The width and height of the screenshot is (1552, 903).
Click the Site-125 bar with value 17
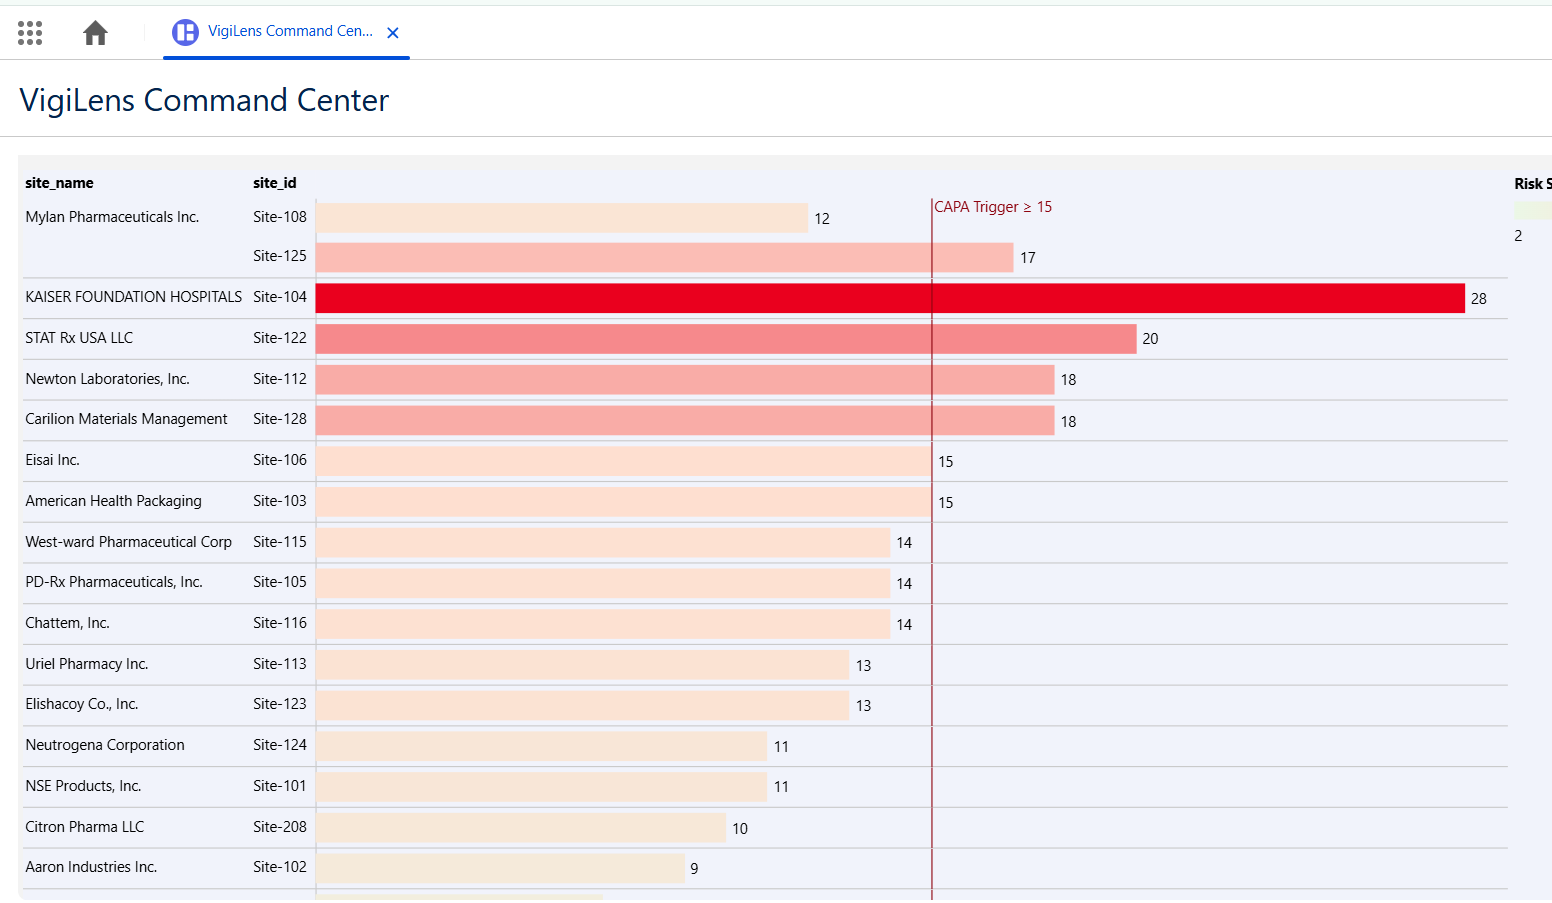664,257
